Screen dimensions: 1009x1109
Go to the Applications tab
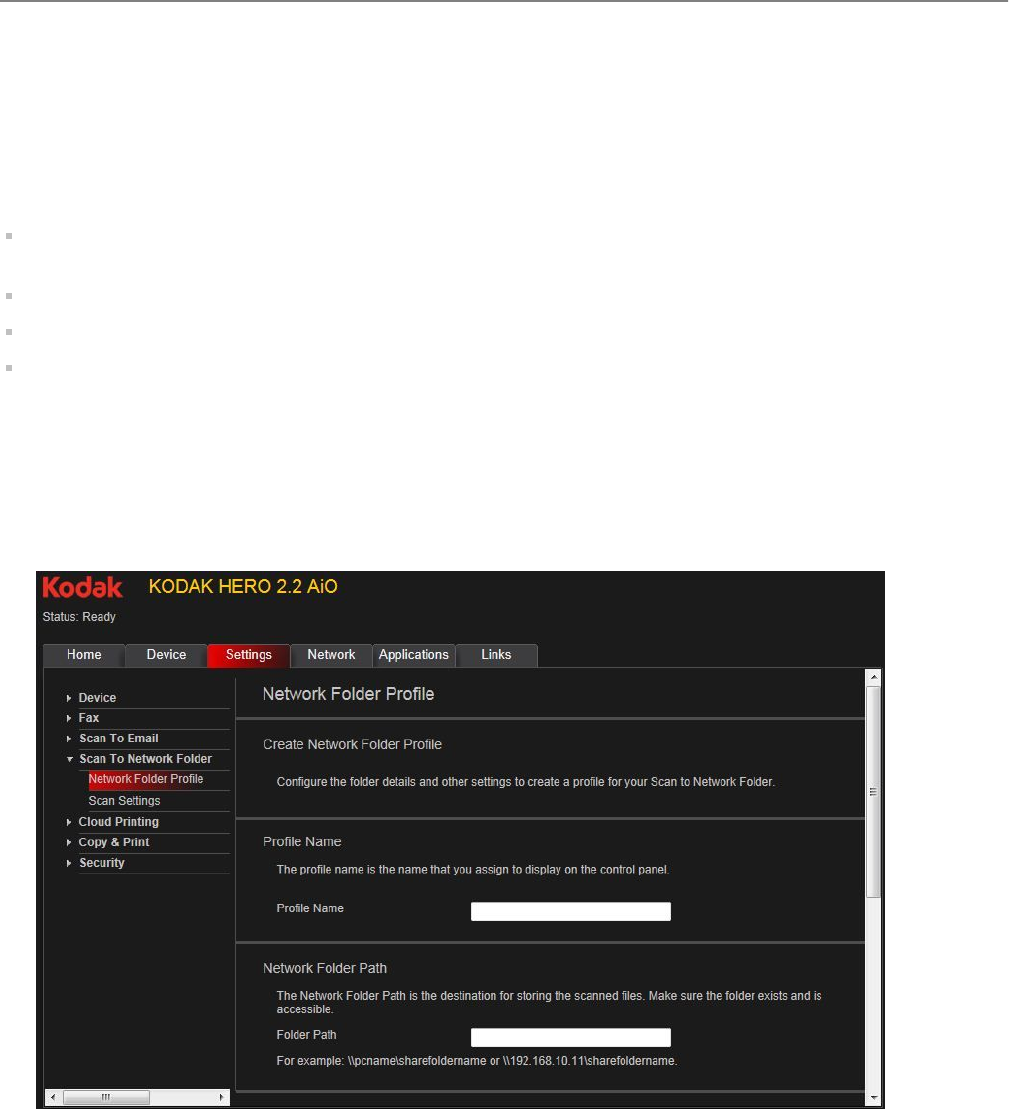tap(414, 655)
